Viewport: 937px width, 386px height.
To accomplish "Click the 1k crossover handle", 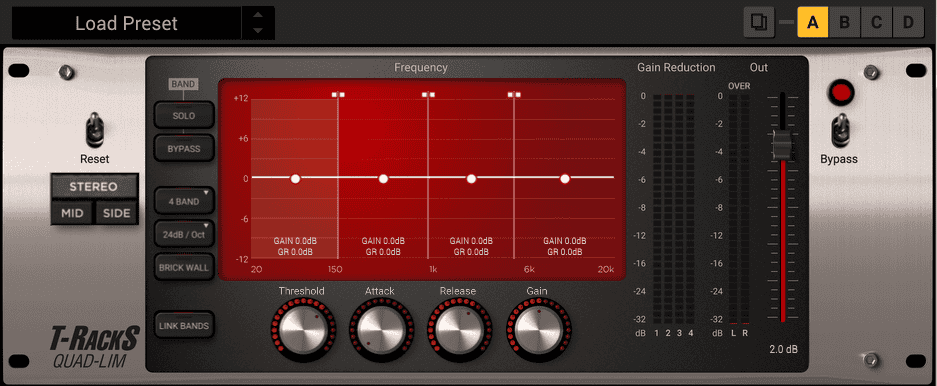I will [x=428, y=94].
